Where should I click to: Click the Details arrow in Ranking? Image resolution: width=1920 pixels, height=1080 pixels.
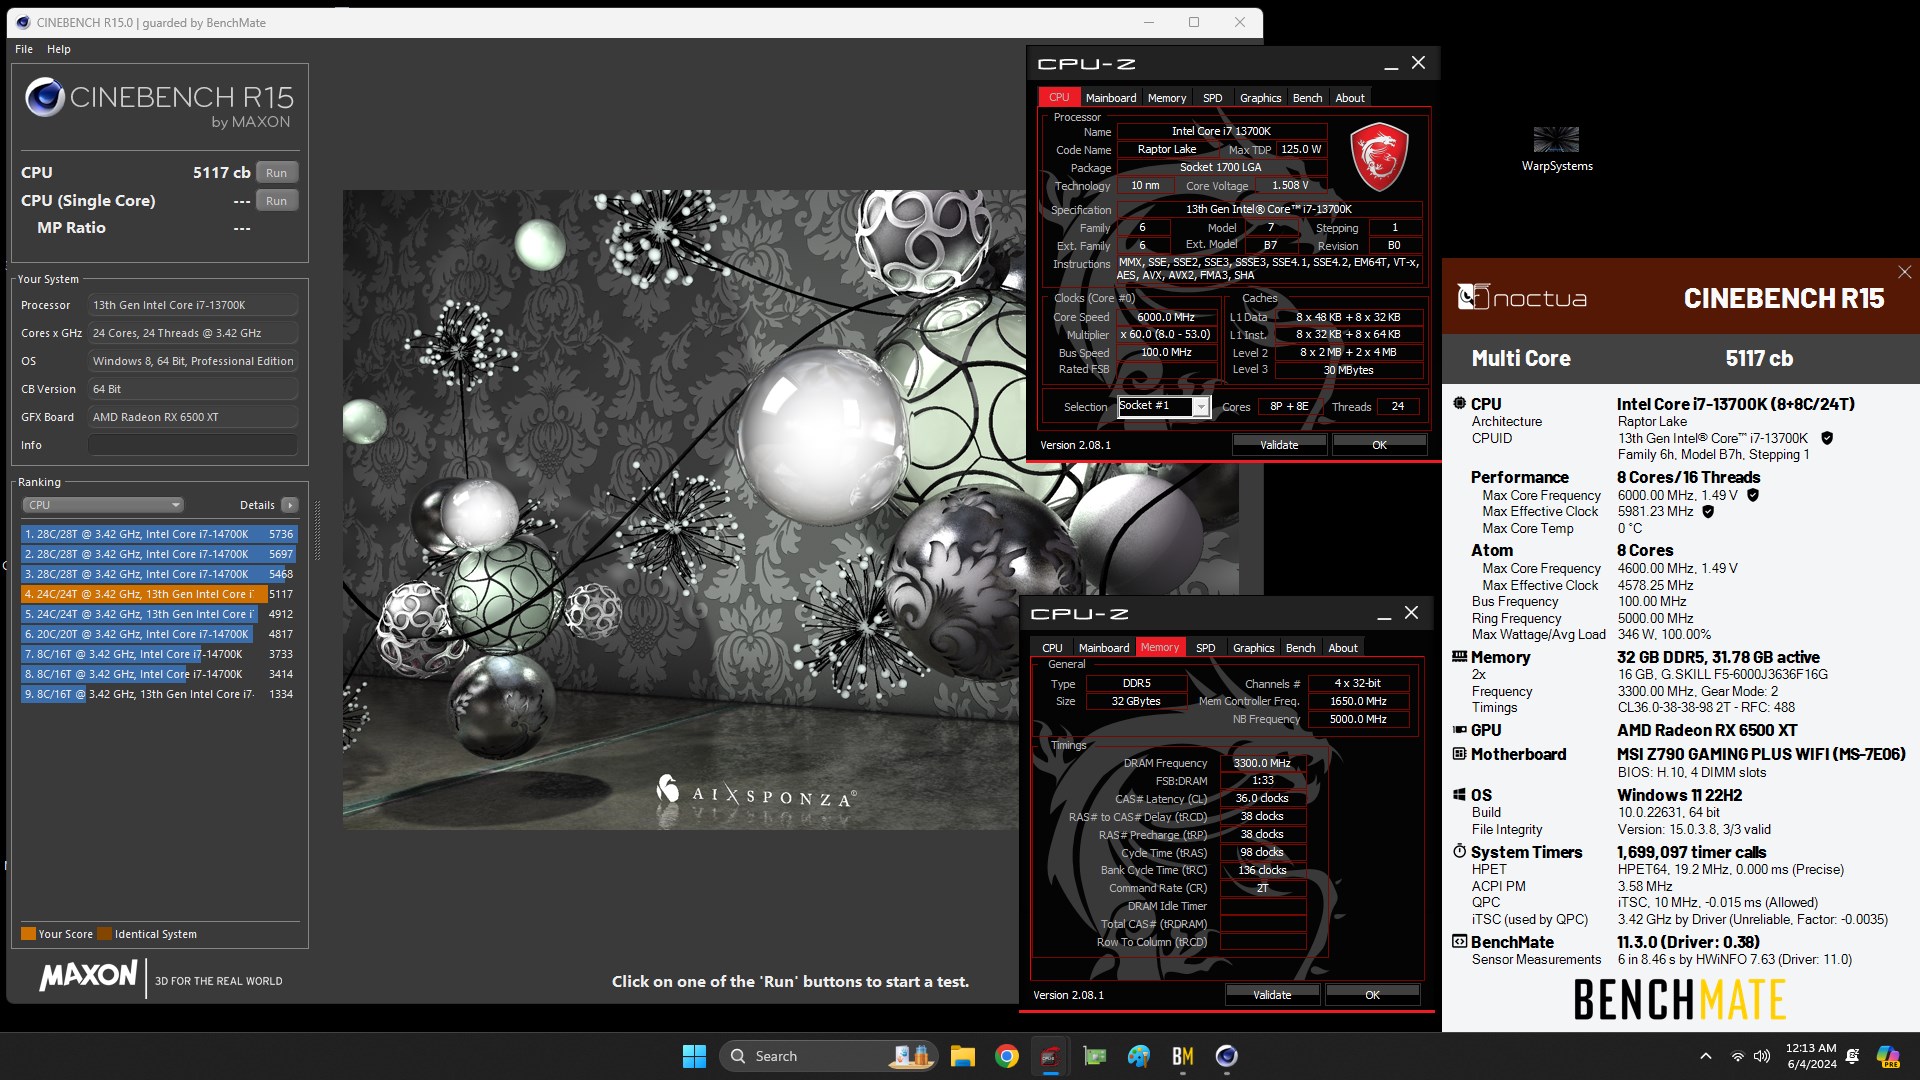pyautogui.click(x=290, y=505)
